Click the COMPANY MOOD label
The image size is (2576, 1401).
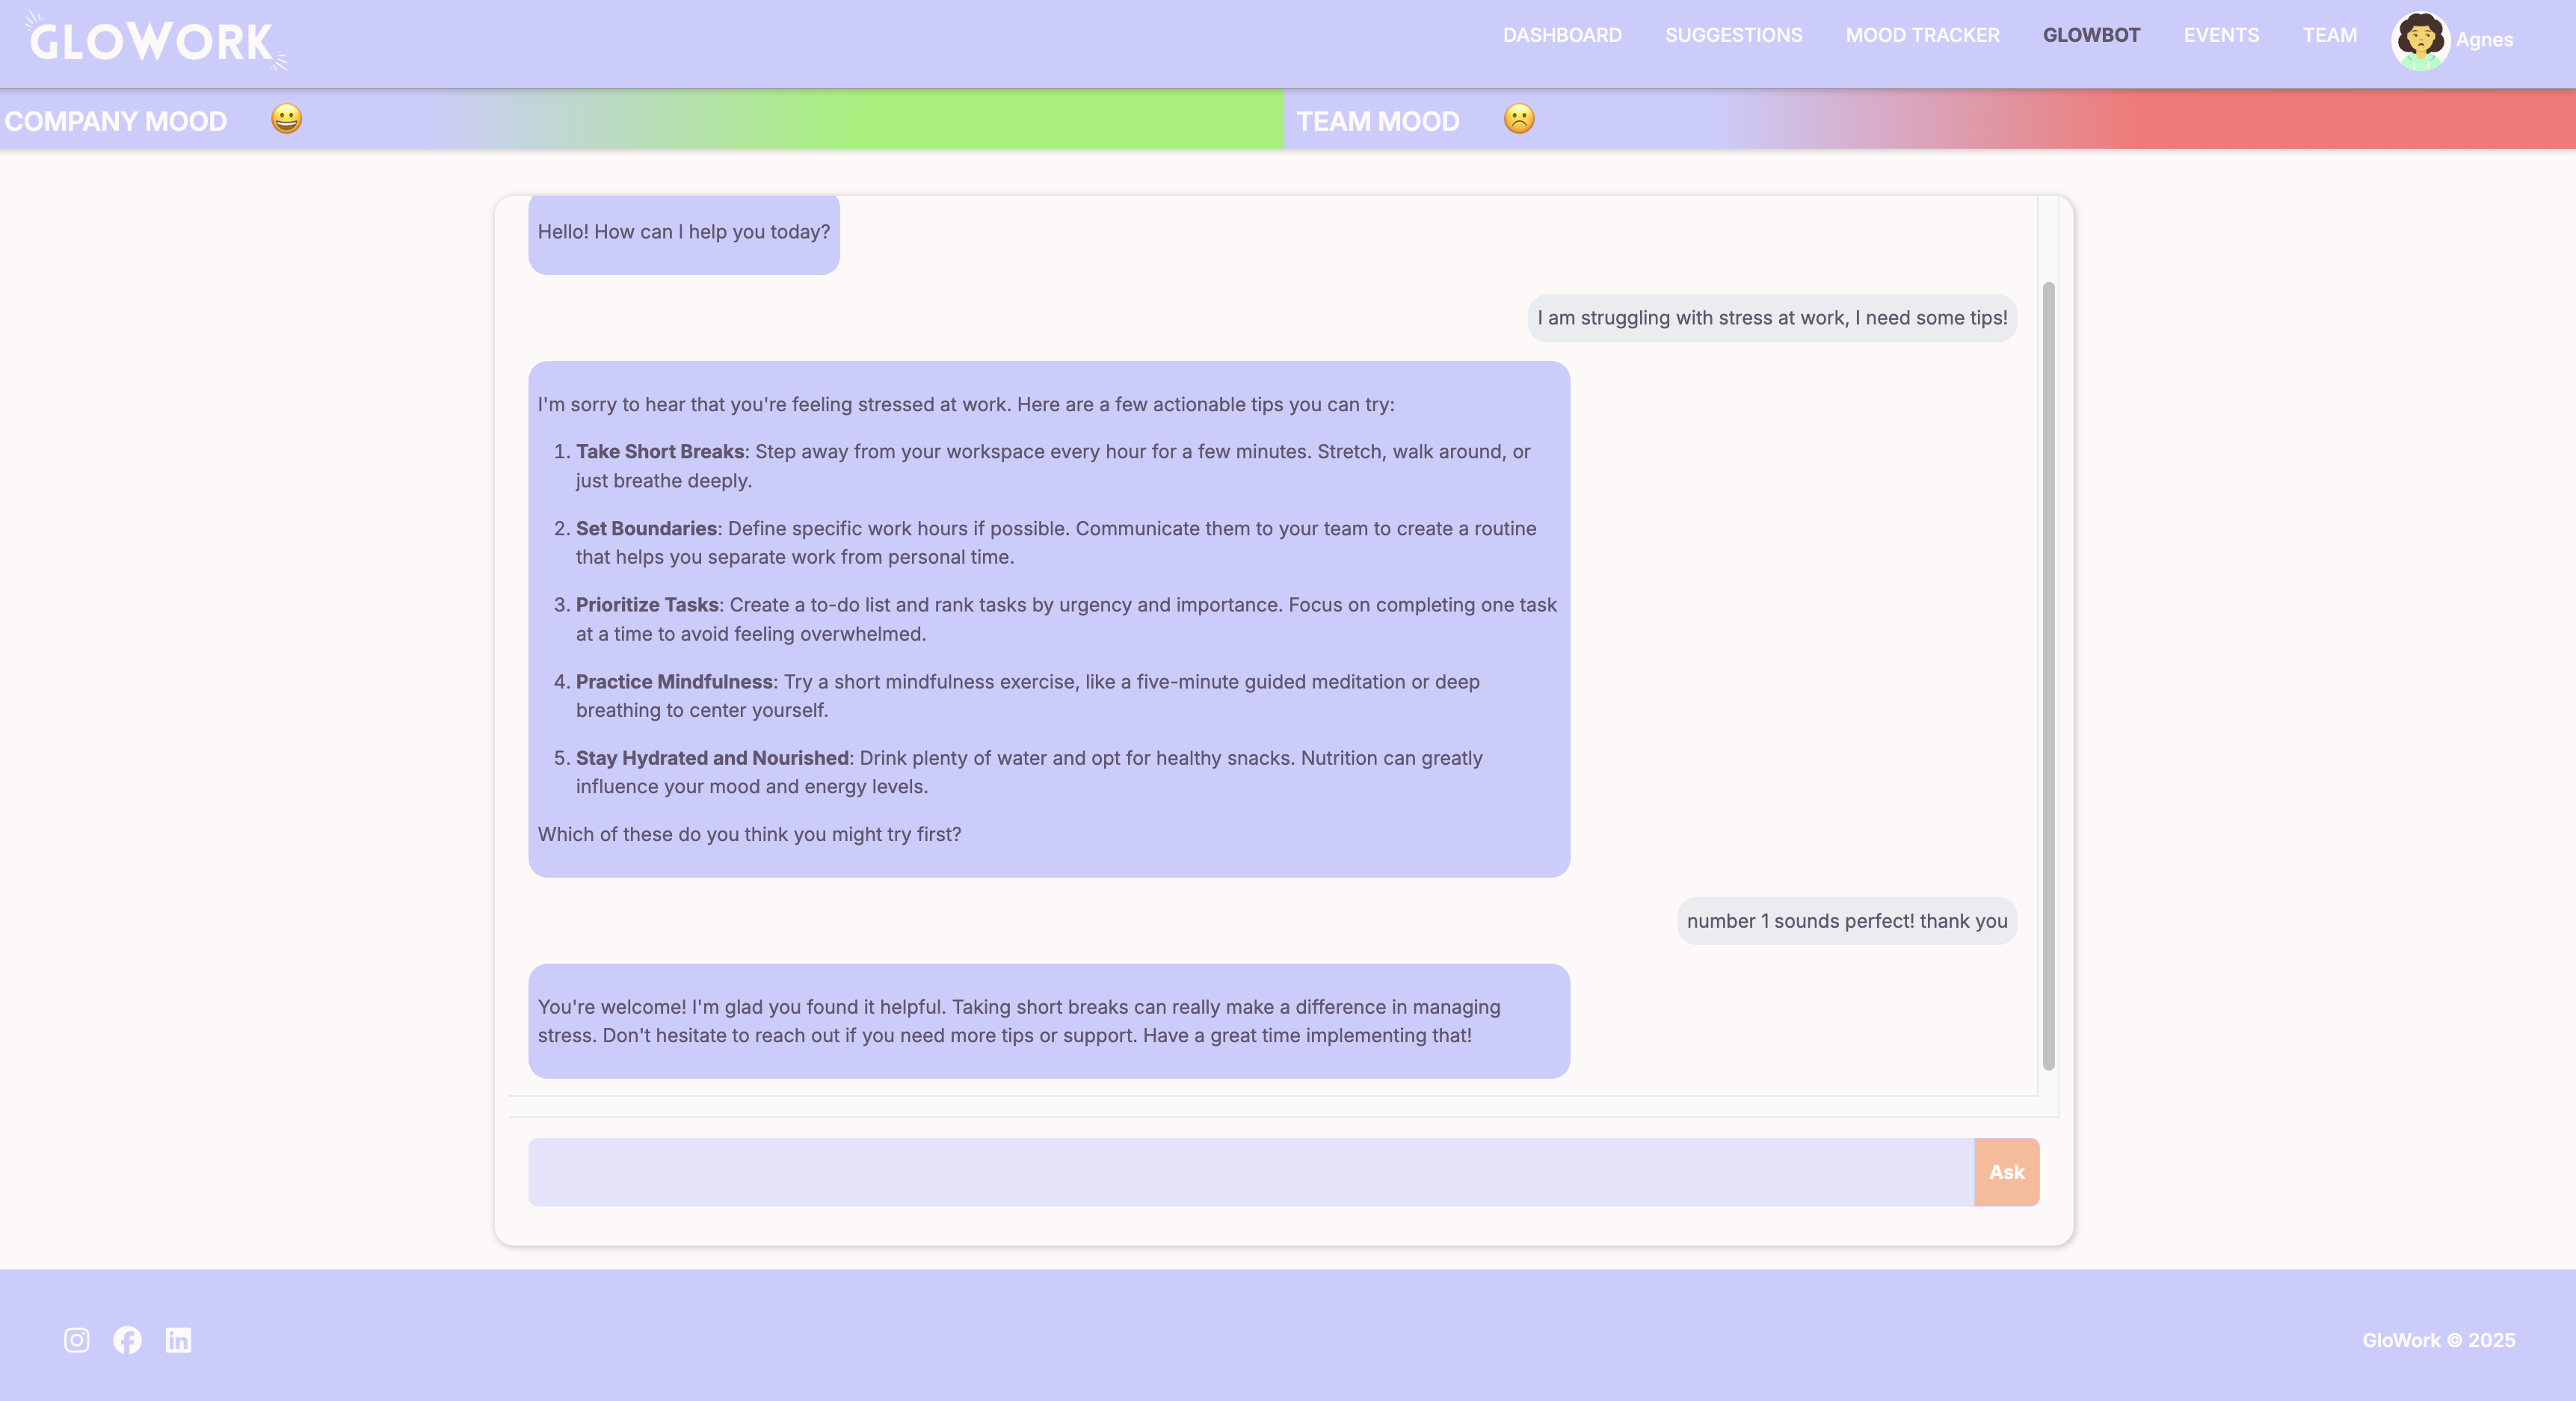116,120
